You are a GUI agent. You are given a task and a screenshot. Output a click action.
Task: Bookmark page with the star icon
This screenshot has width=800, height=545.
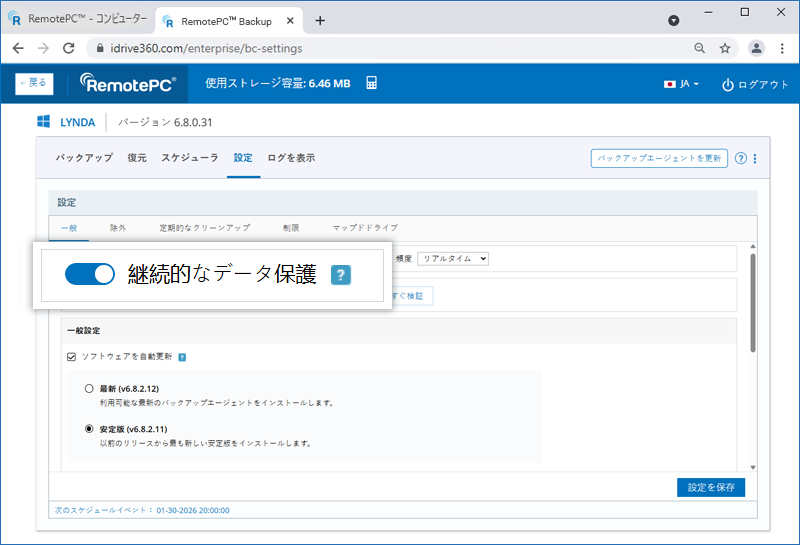click(725, 48)
